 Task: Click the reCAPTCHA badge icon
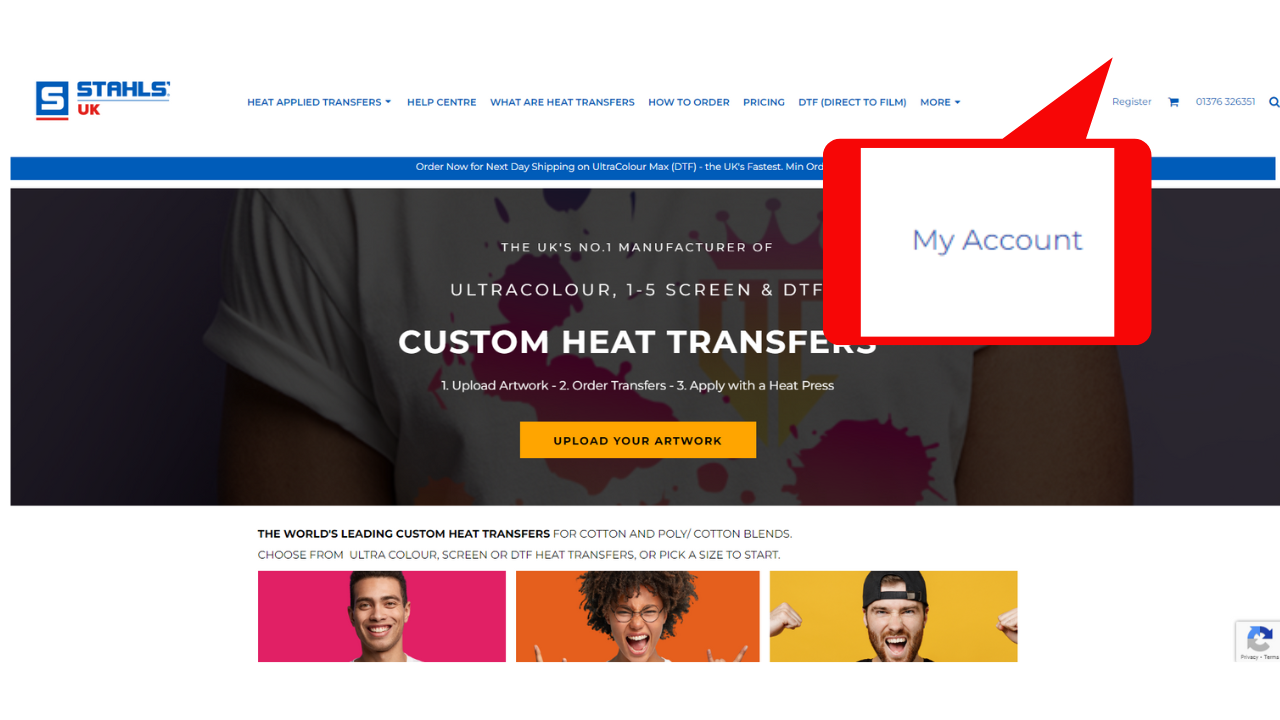click(1258, 641)
